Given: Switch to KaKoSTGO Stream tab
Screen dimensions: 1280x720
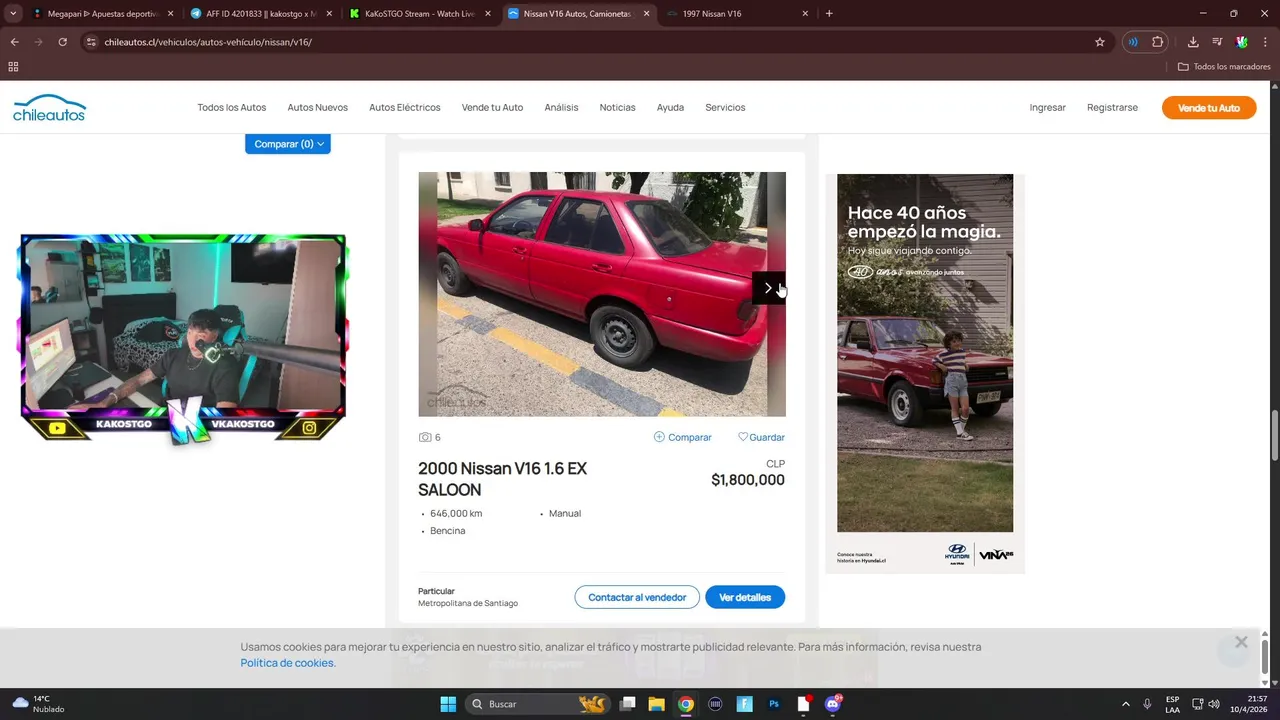Looking at the screenshot, I should [x=419, y=13].
